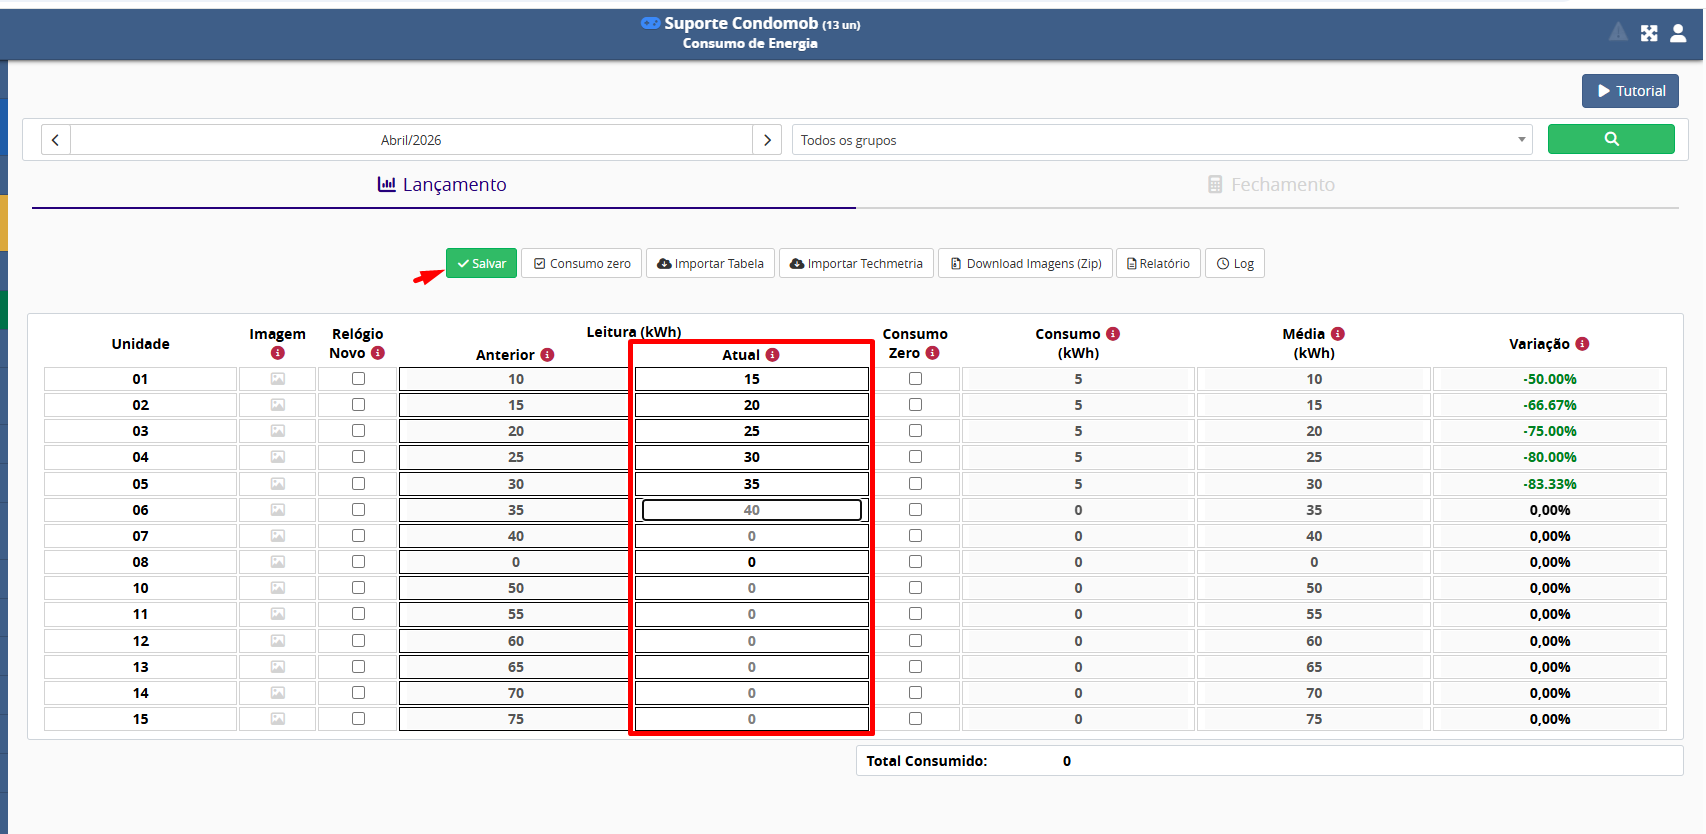Check Consumo Zero for unit 05
This screenshot has width=1706, height=834.
915,484
